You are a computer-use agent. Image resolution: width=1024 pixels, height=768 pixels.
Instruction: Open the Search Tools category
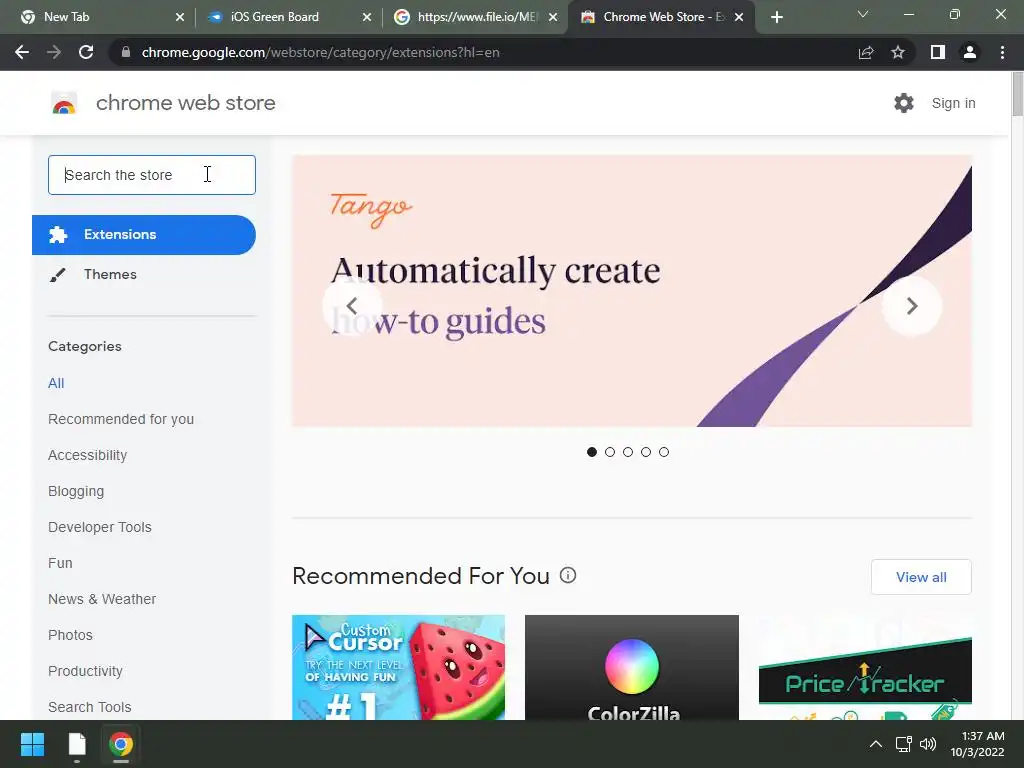coord(89,707)
